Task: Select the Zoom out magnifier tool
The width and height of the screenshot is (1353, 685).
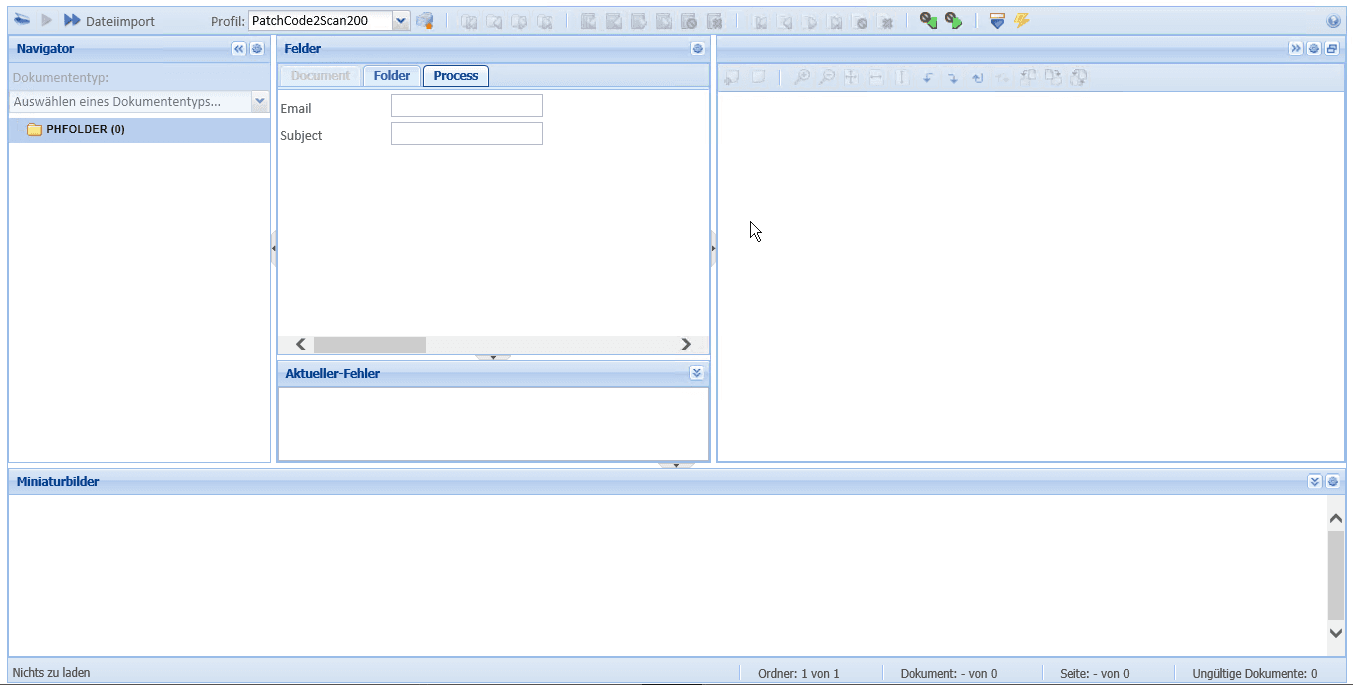Action: coord(827,77)
